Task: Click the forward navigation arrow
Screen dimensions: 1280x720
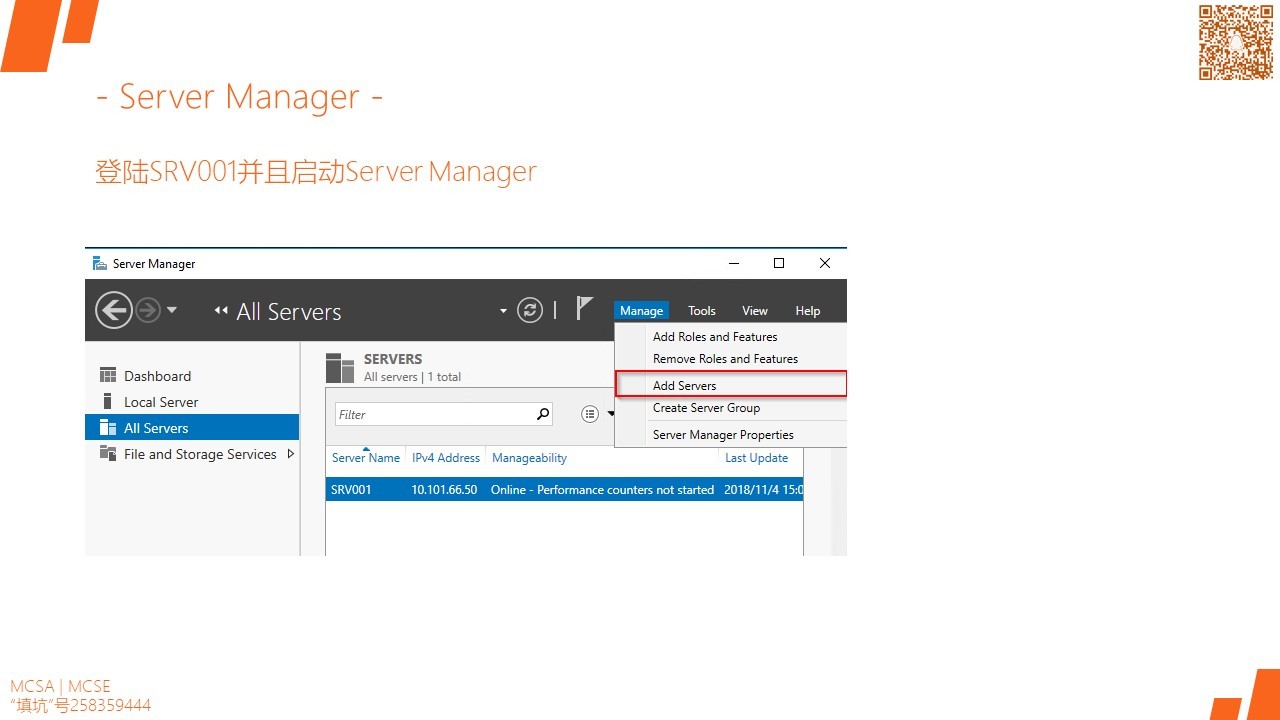Action: (148, 310)
